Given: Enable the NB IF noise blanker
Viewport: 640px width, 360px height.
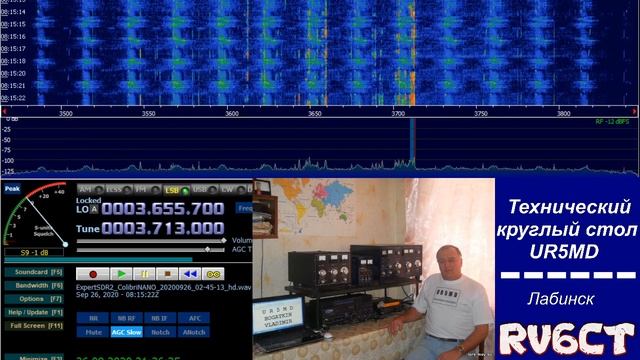Looking at the screenshot, I should coord(160,318).
